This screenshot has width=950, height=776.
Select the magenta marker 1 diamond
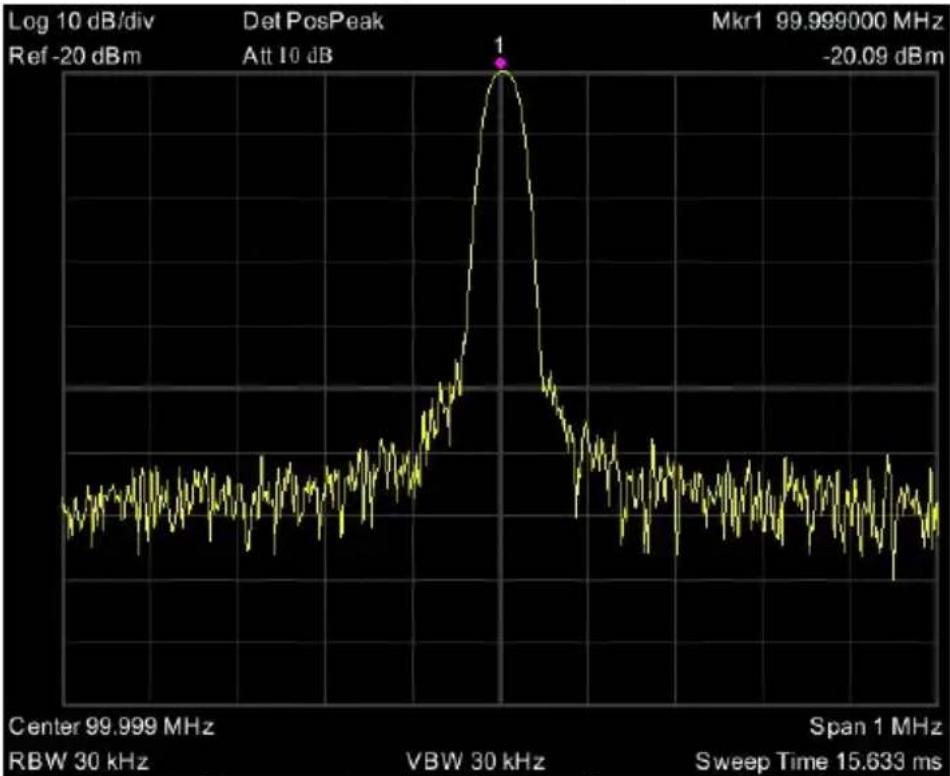500,63
